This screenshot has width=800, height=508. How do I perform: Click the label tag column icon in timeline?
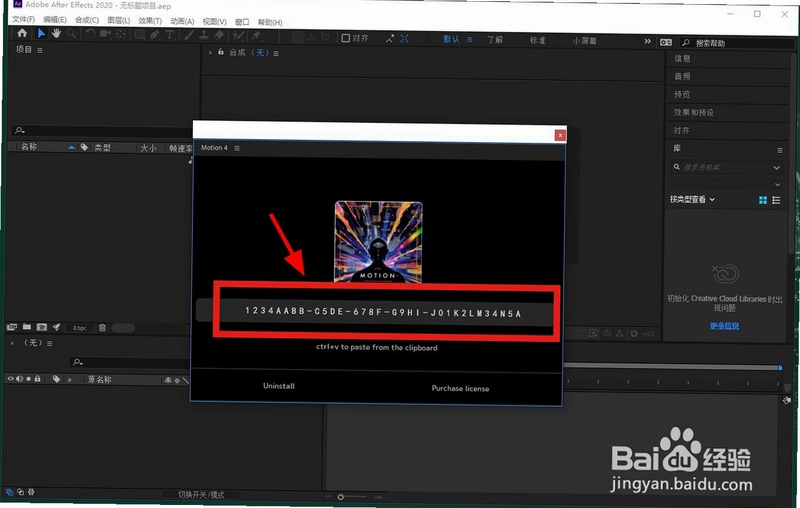pos(56,379)
